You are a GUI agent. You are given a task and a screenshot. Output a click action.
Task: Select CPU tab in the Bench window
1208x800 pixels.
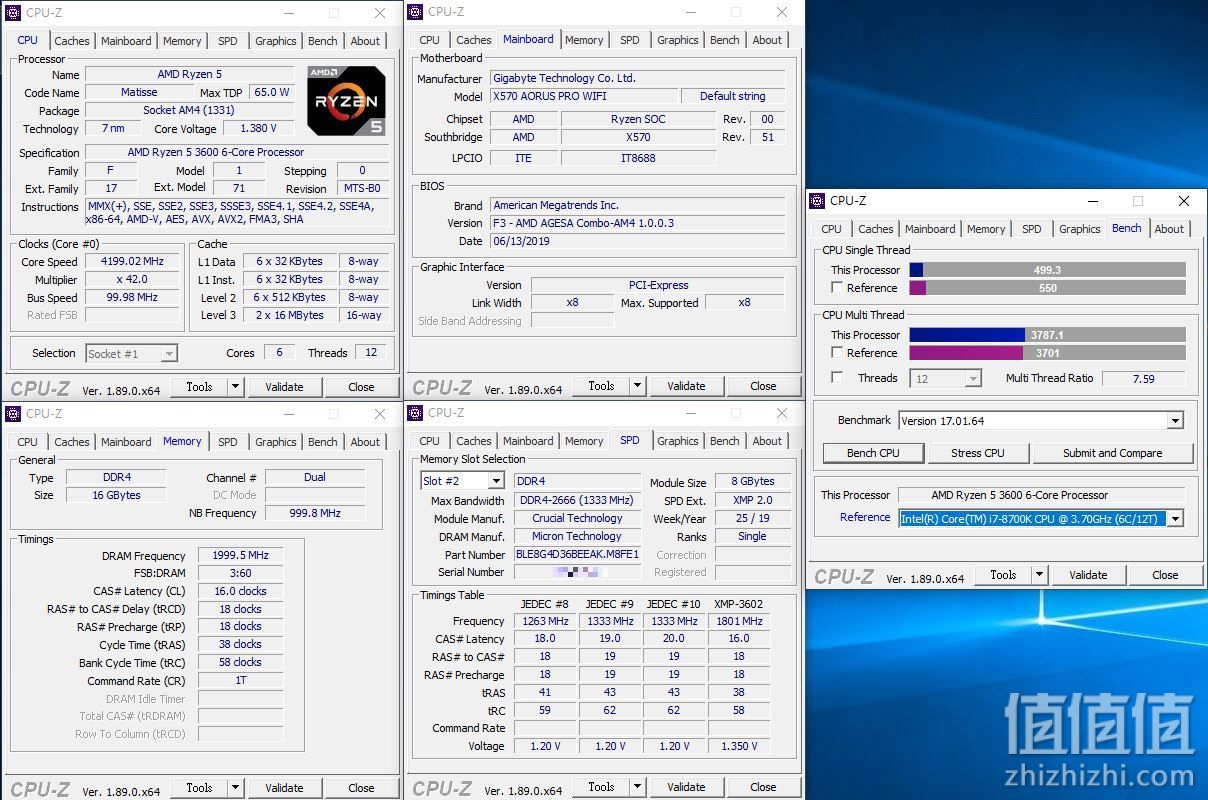832,229
